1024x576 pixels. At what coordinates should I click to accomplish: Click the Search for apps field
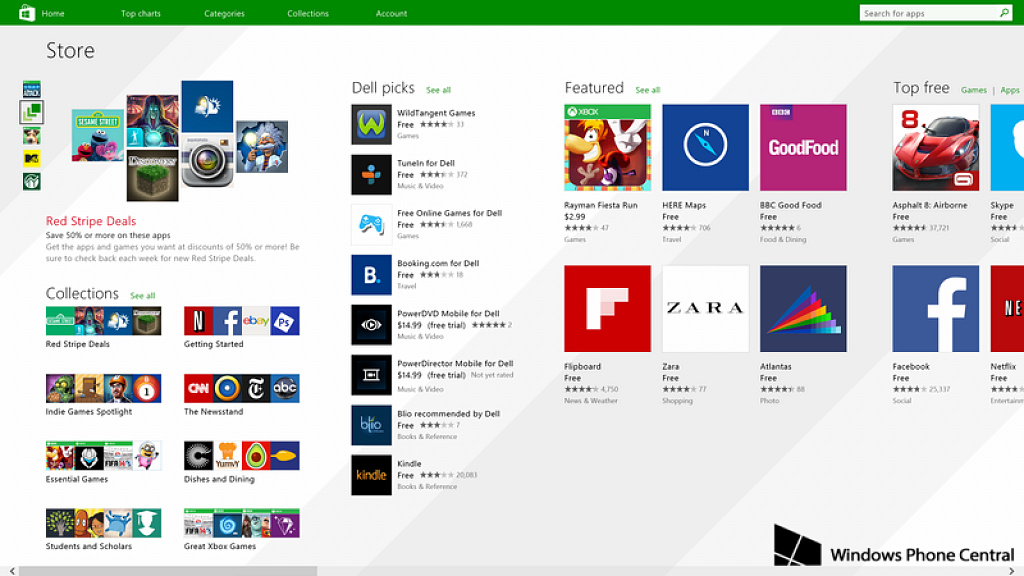point(928,13)
